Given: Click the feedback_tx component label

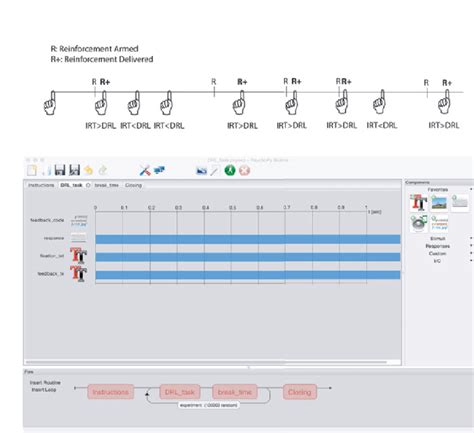Looking at the screenshot, I should [51, 274].
